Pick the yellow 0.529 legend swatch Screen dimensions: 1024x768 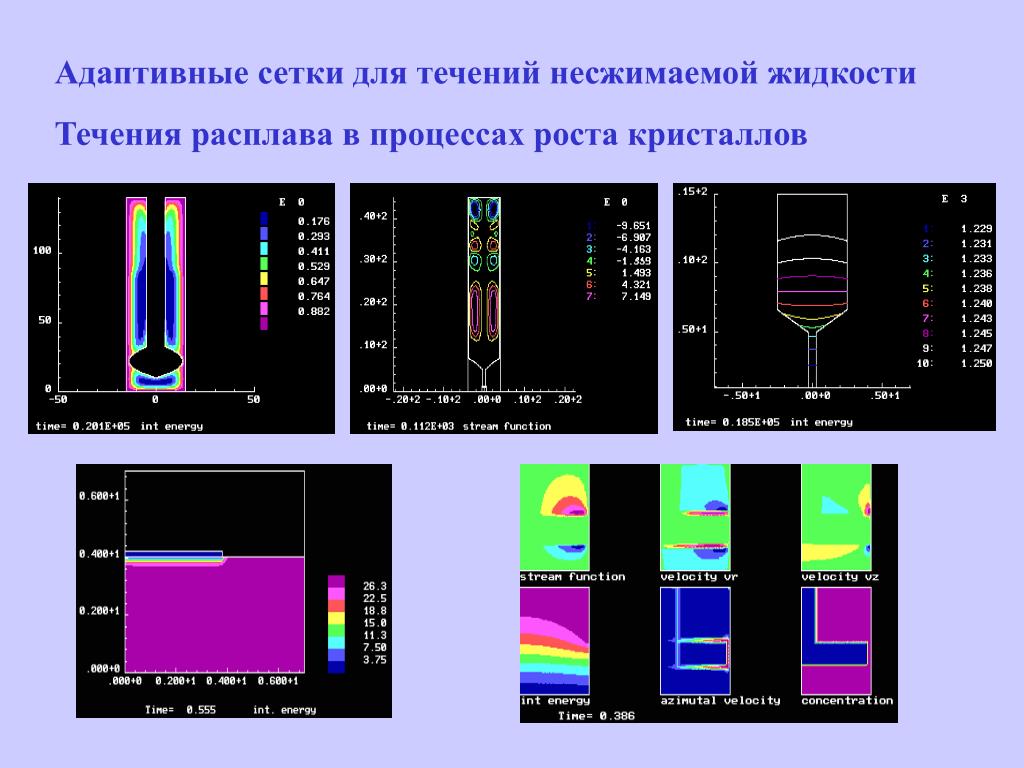pyautogui.click(x=264, y=265)
